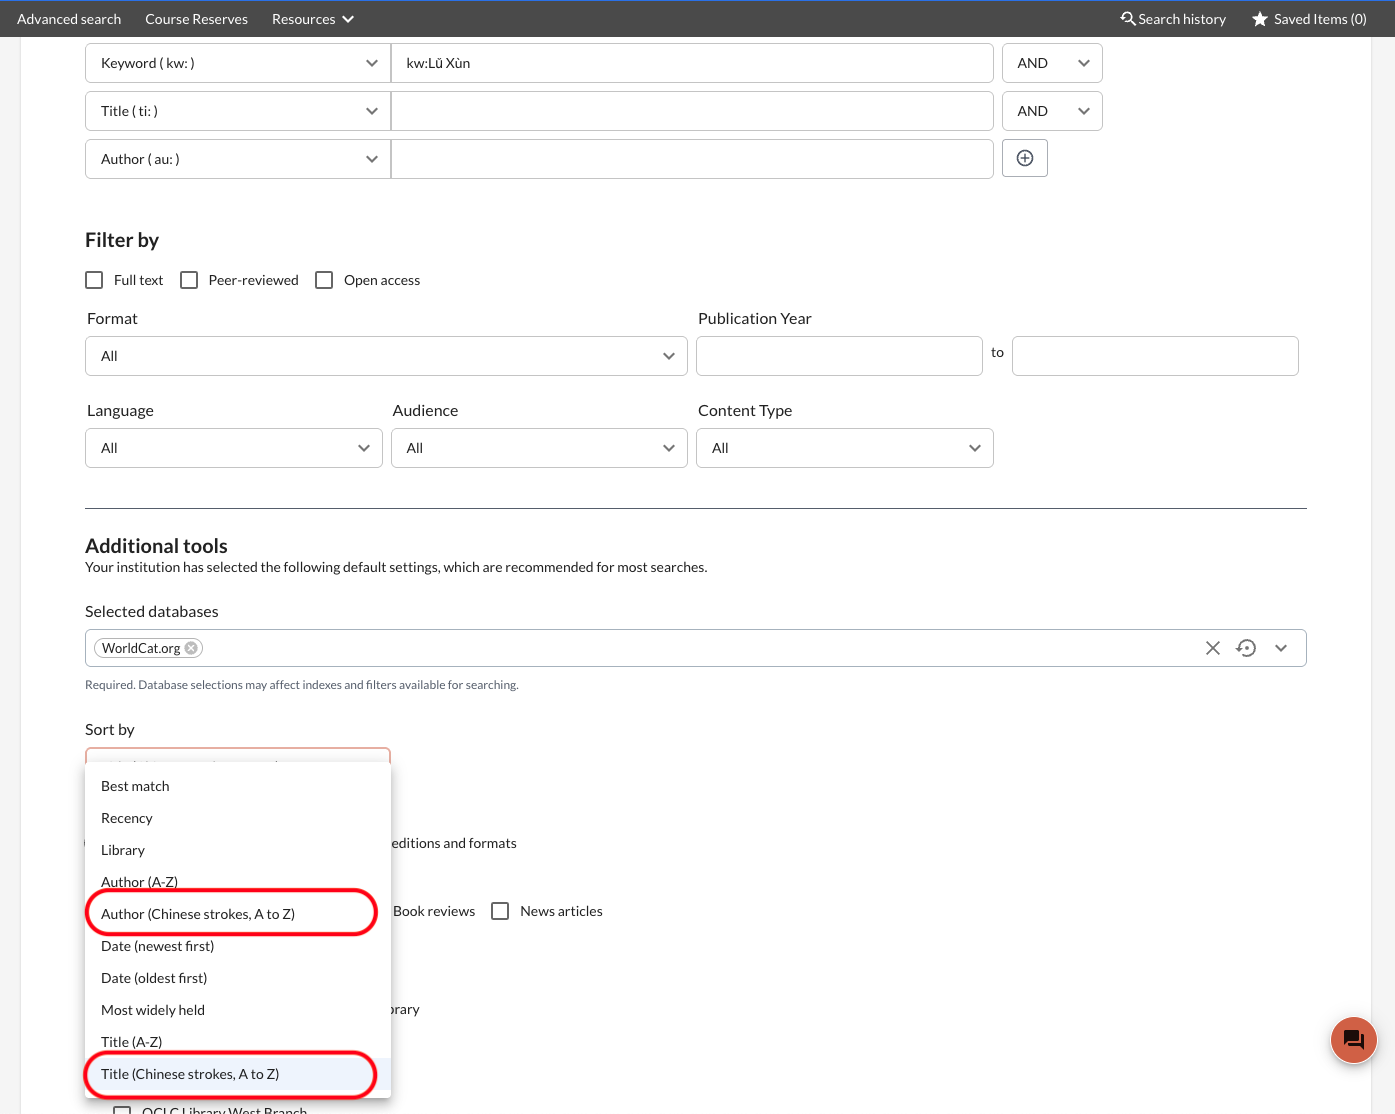Tick the Peer-reviewed checkbox
The height and width of the screenshot is (1114, 1395).
[x=189, y=280]
